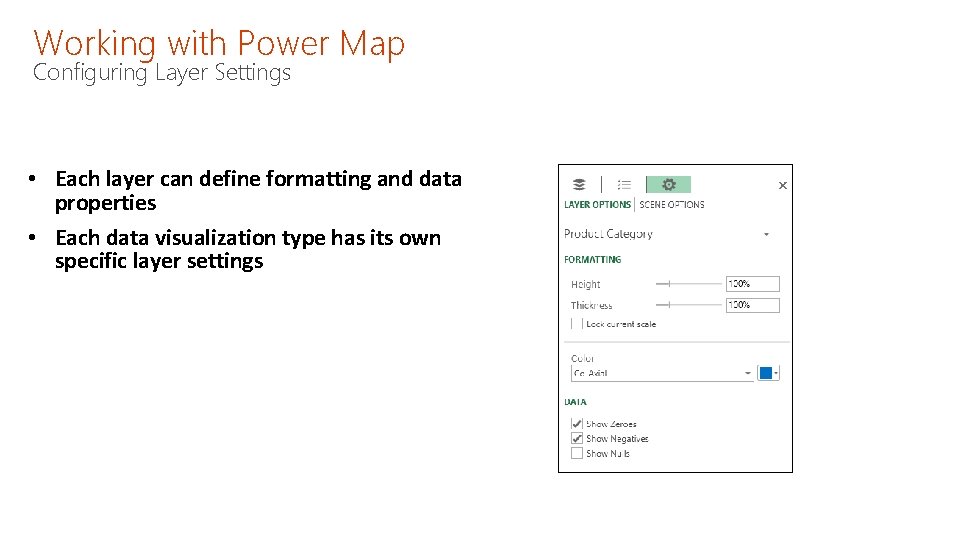Edit the Height percentage field
The image size is (960, 540).
click(752, 284)
